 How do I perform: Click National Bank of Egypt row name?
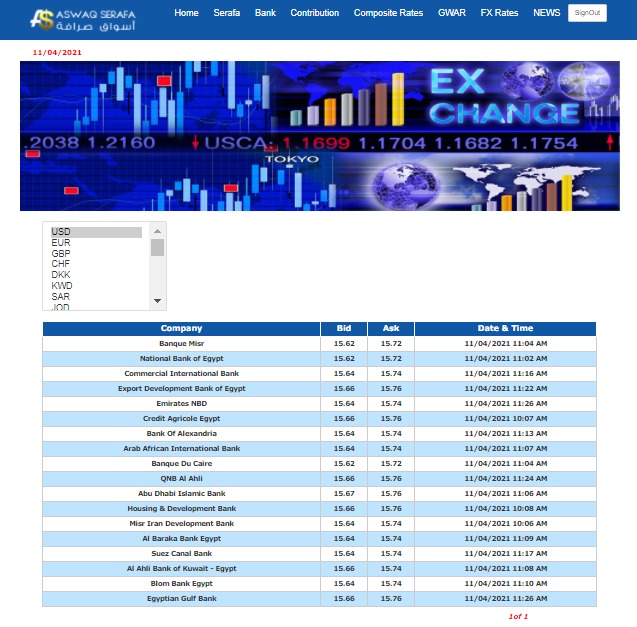pos(182,359)
